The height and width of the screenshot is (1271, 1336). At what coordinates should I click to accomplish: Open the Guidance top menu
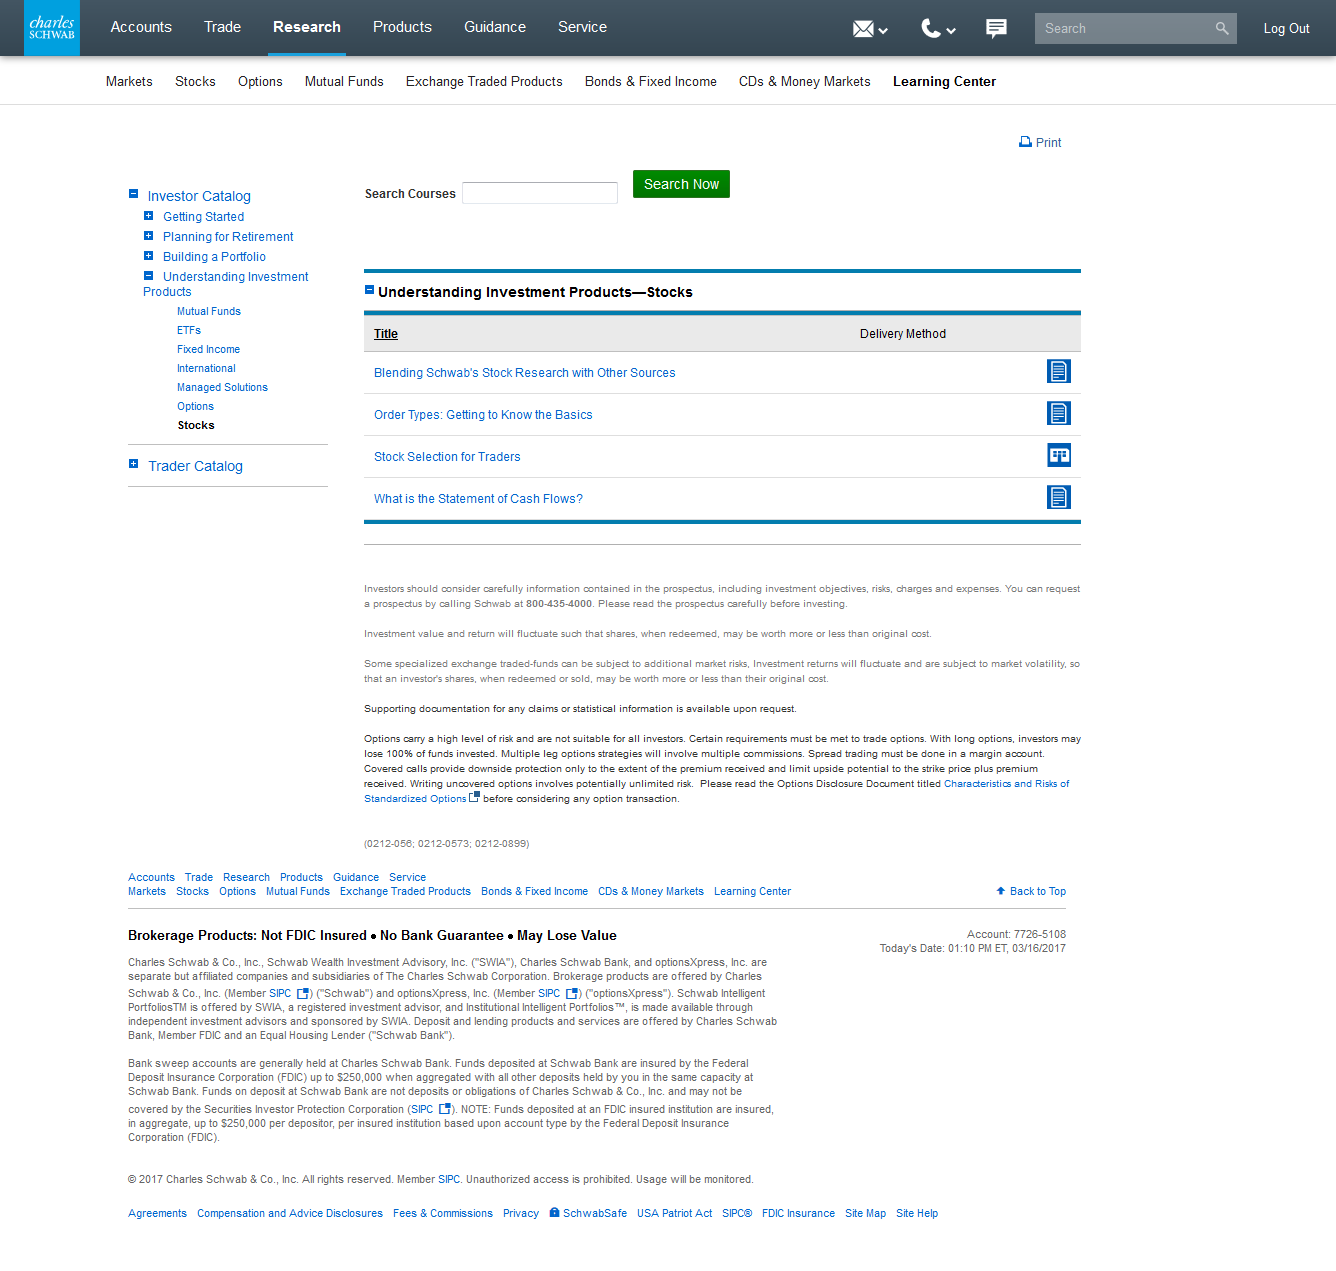(x=495, y=27)
